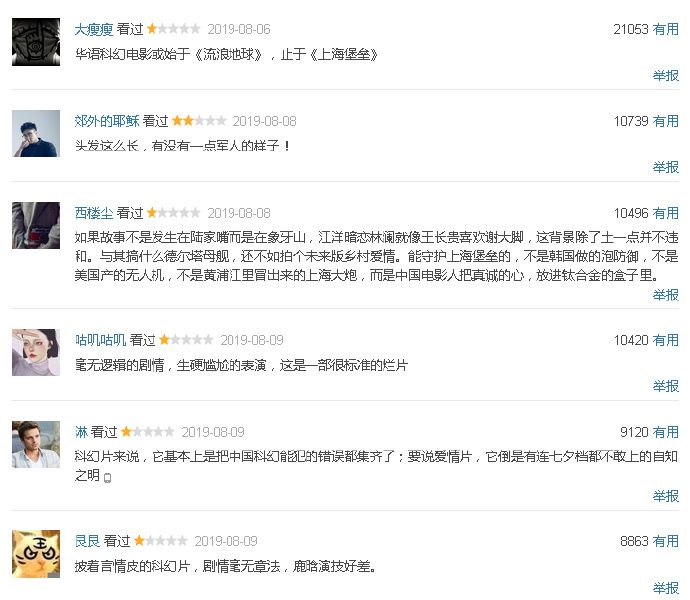The height and width of the screenshot is (600, 690).
Task: Open 咕叽咕叽 username link
Action: coord(101,340)
